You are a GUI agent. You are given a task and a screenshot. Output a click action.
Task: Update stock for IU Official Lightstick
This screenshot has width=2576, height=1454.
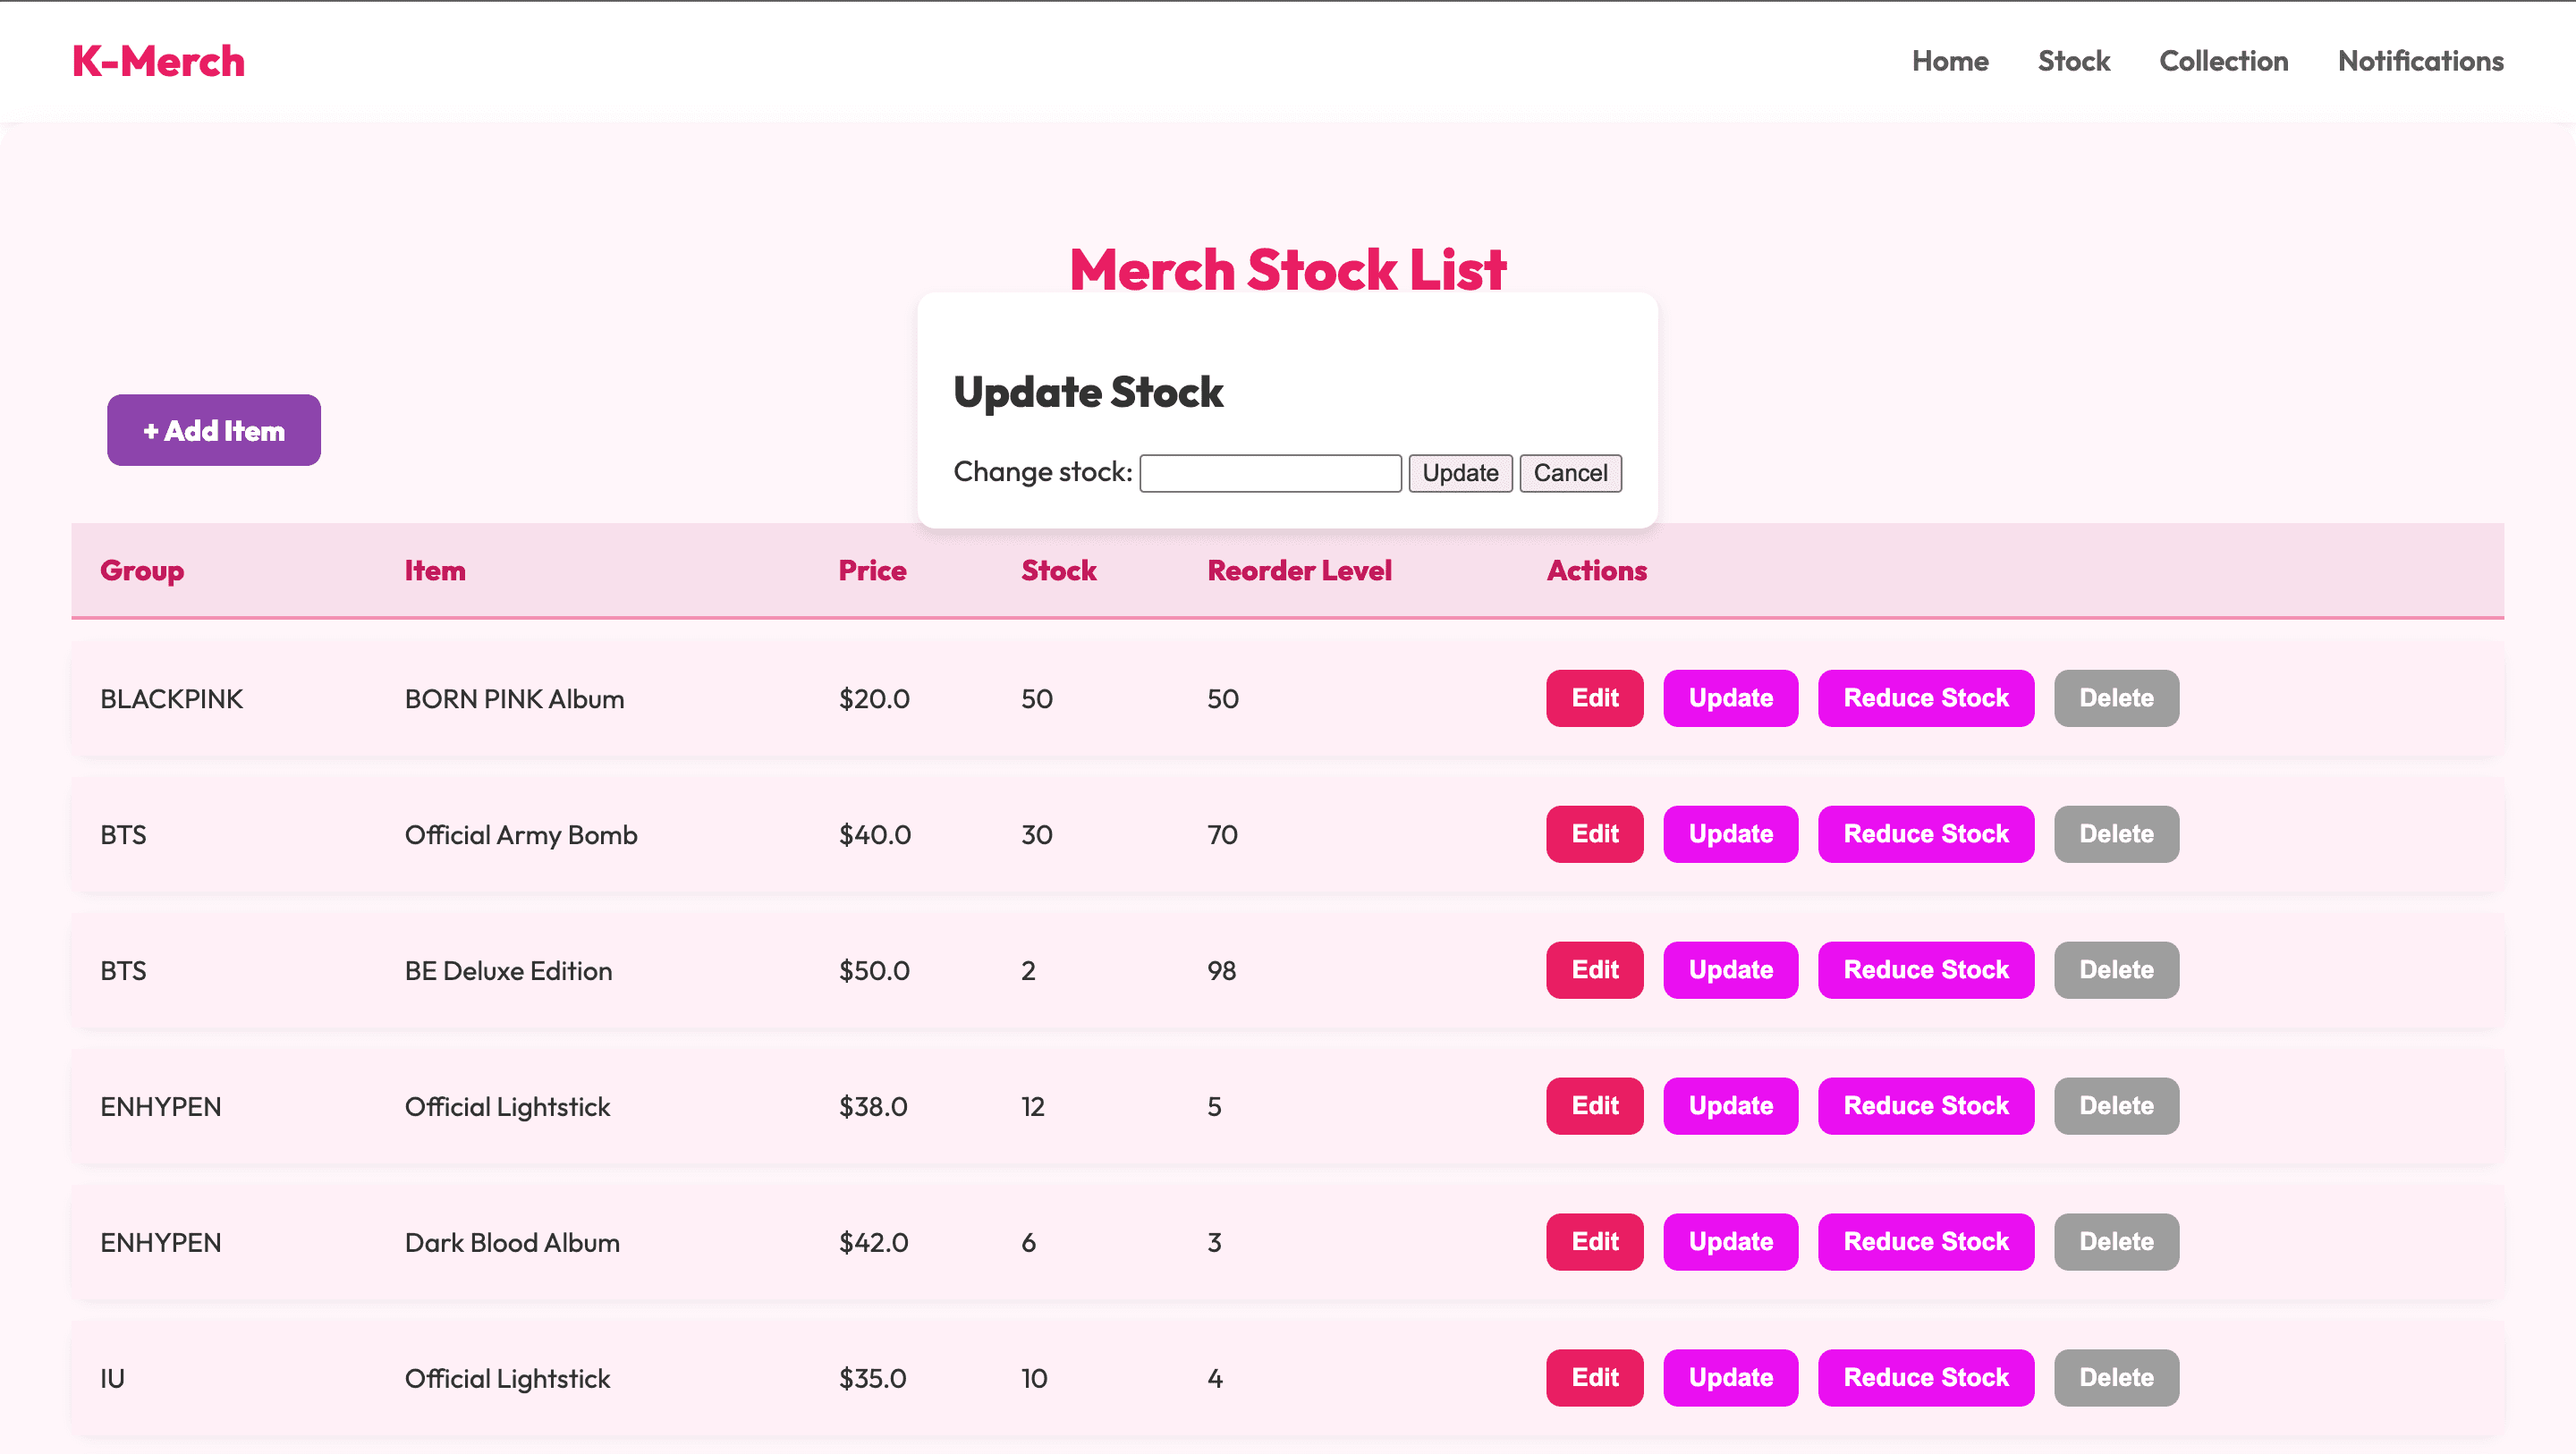1730,1378
